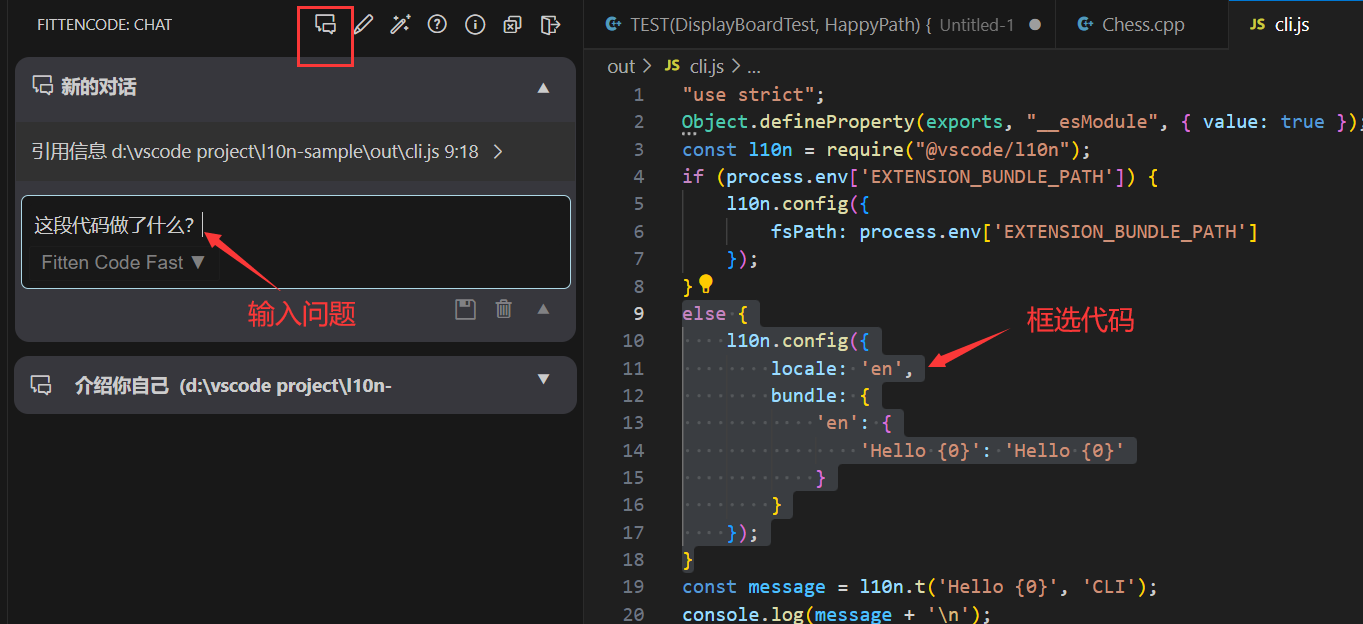Close all chats using the clear-pages icon
1363x624 pixels.
pyautogui.click(x=512, y=24)
